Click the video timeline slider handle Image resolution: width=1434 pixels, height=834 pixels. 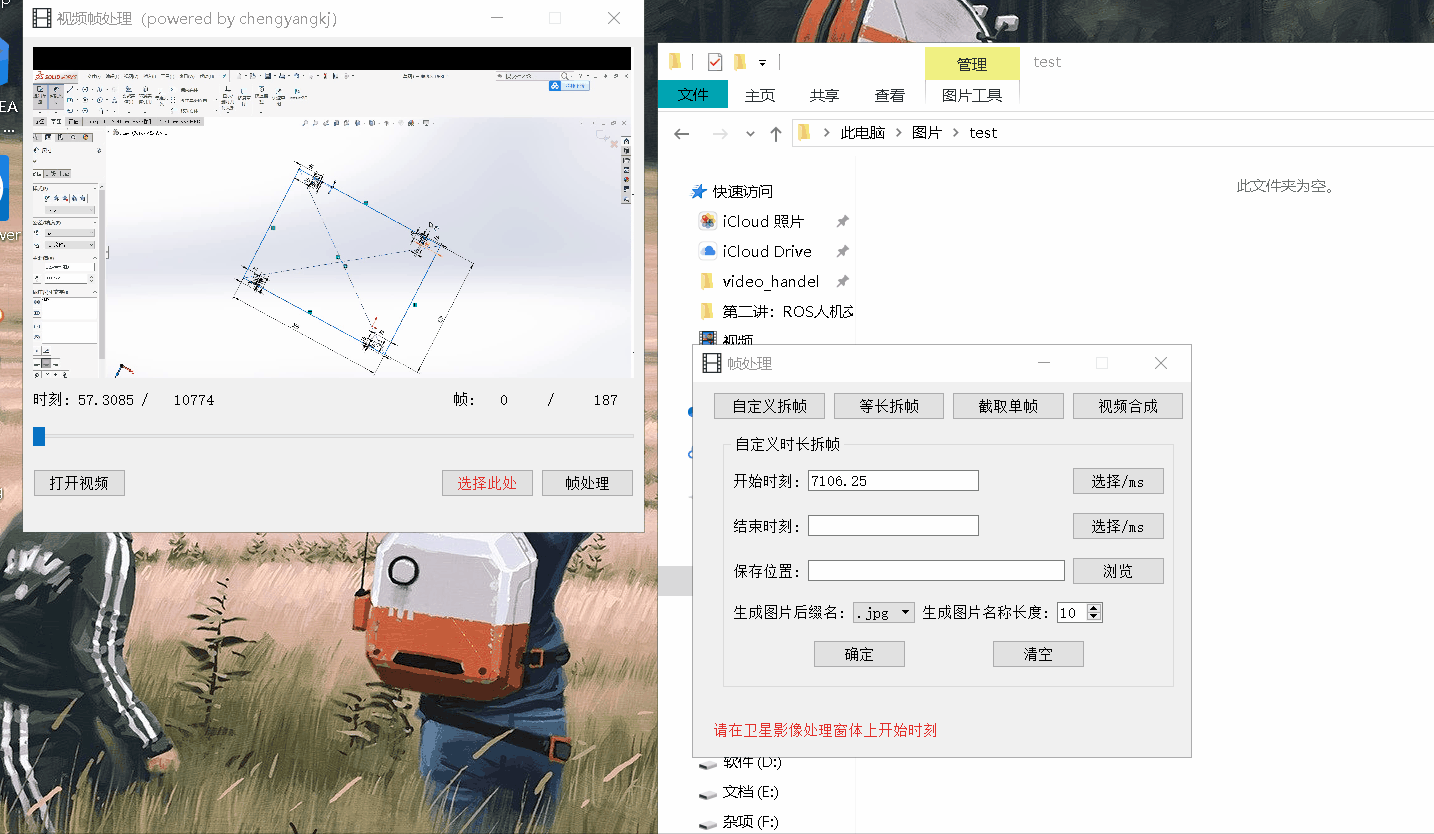pos(39,436)
